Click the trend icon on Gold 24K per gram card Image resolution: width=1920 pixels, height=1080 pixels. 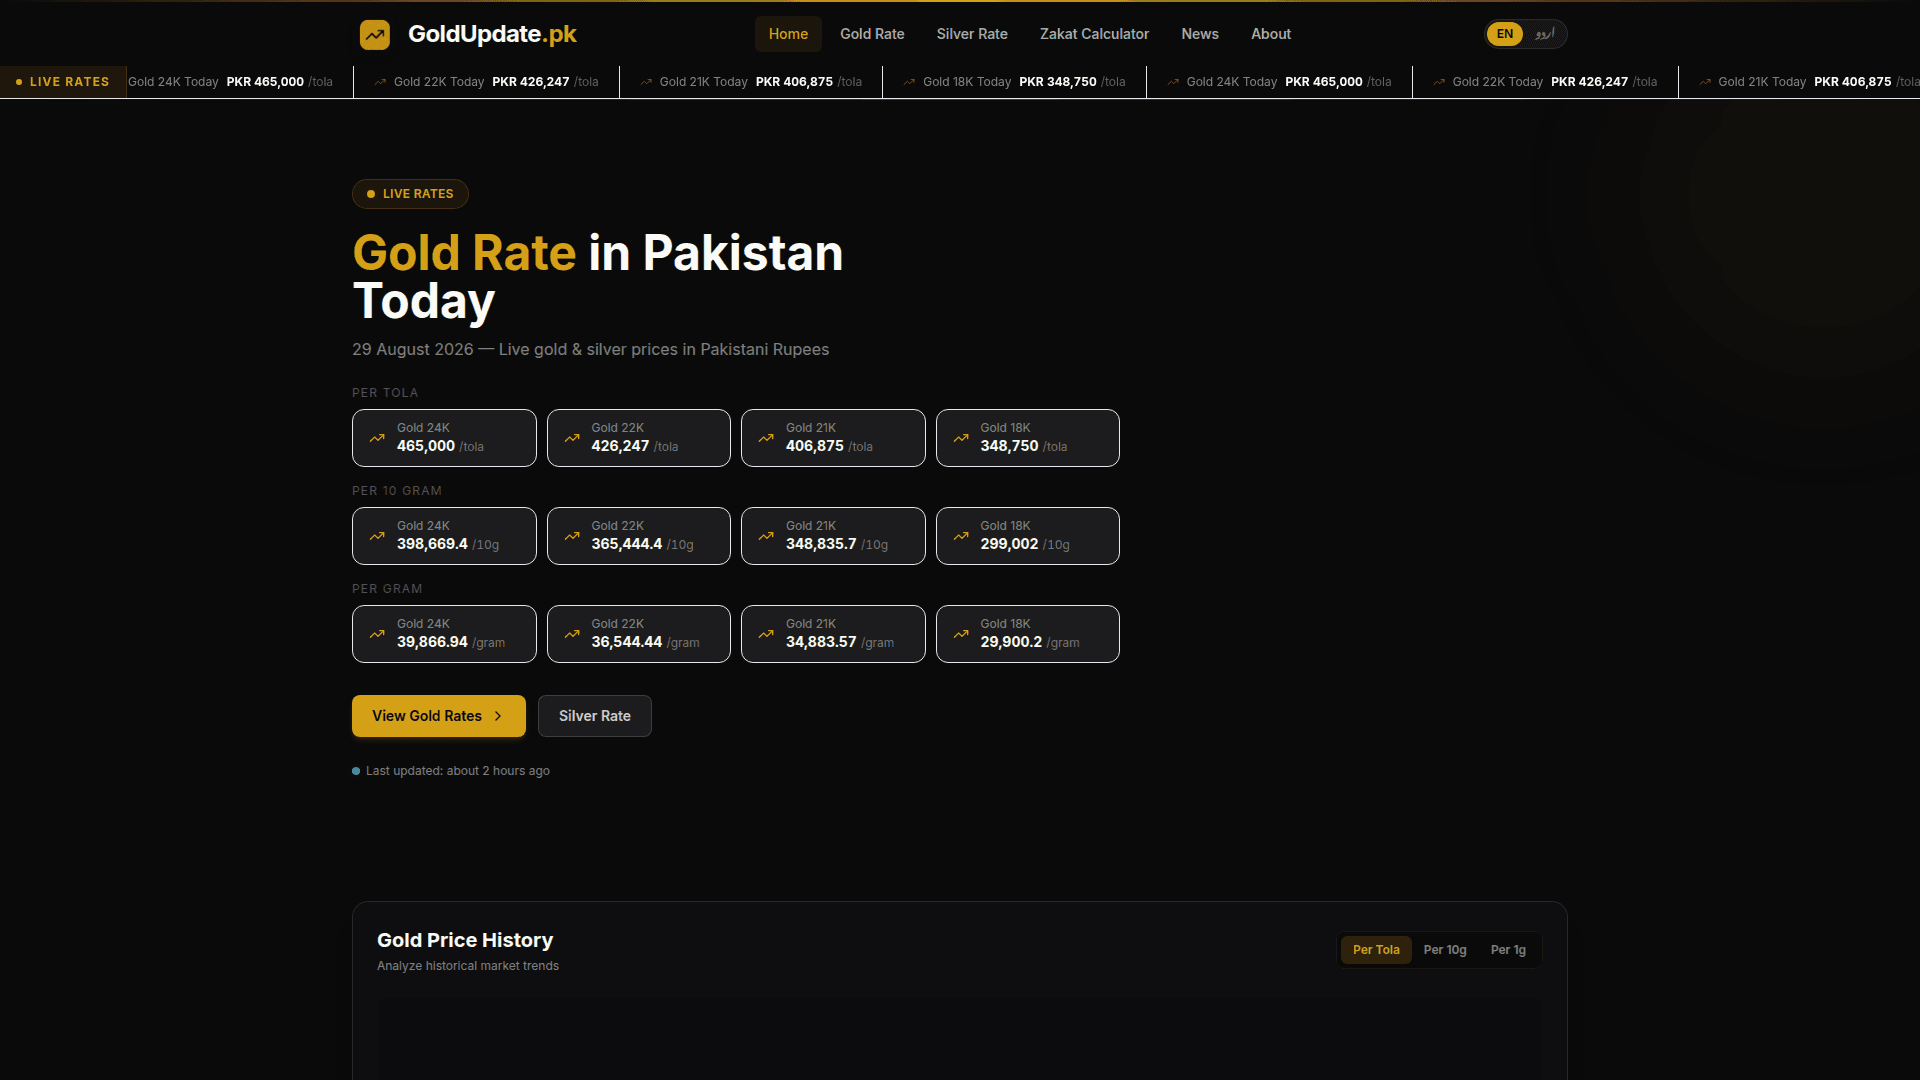coord(377,634)
